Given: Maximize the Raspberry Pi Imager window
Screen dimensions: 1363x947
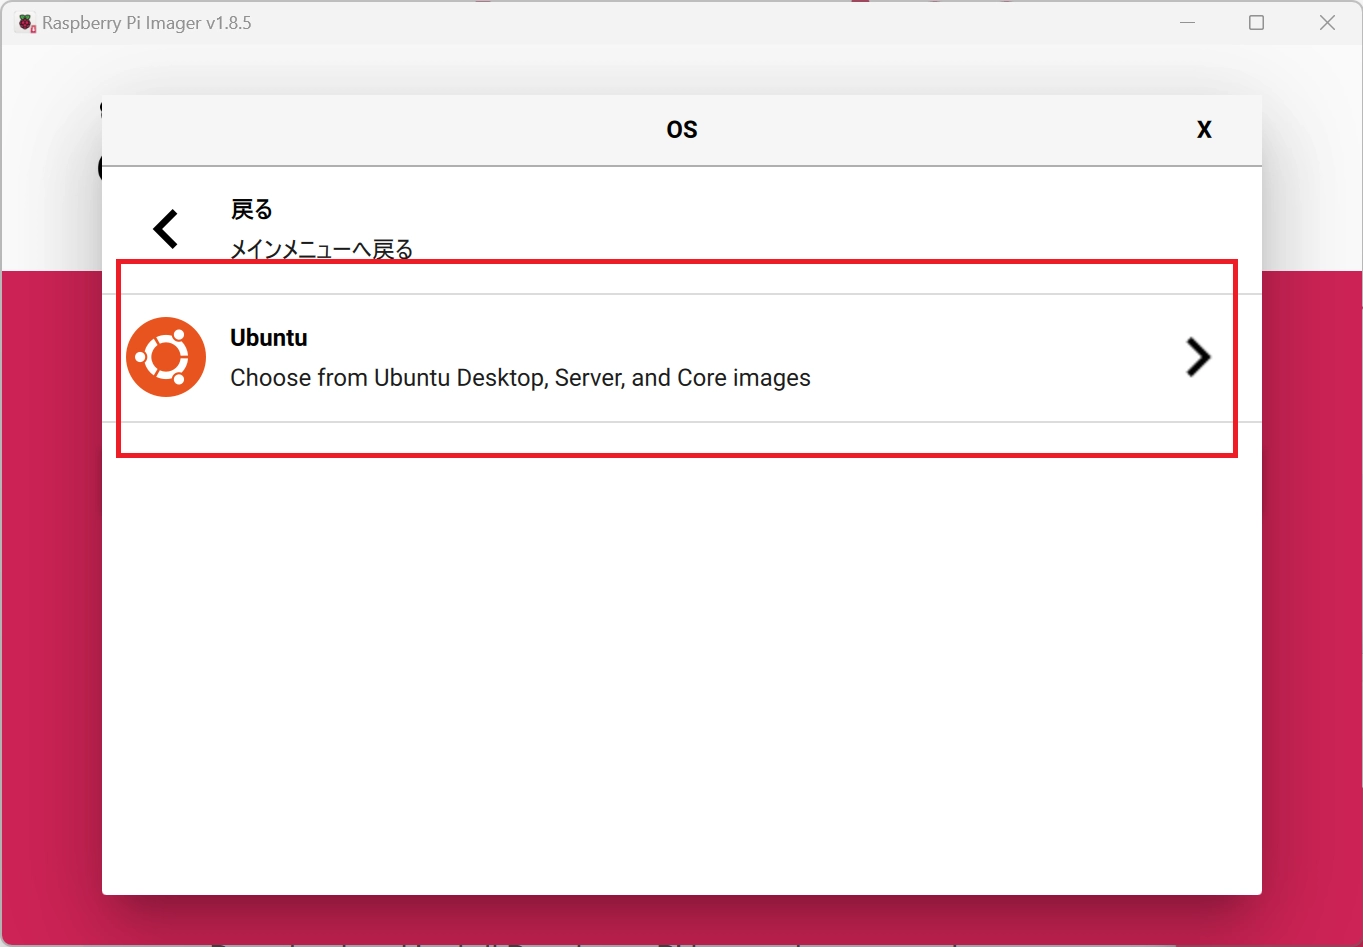Looking at the screenshot, I should click(1257, 22).
